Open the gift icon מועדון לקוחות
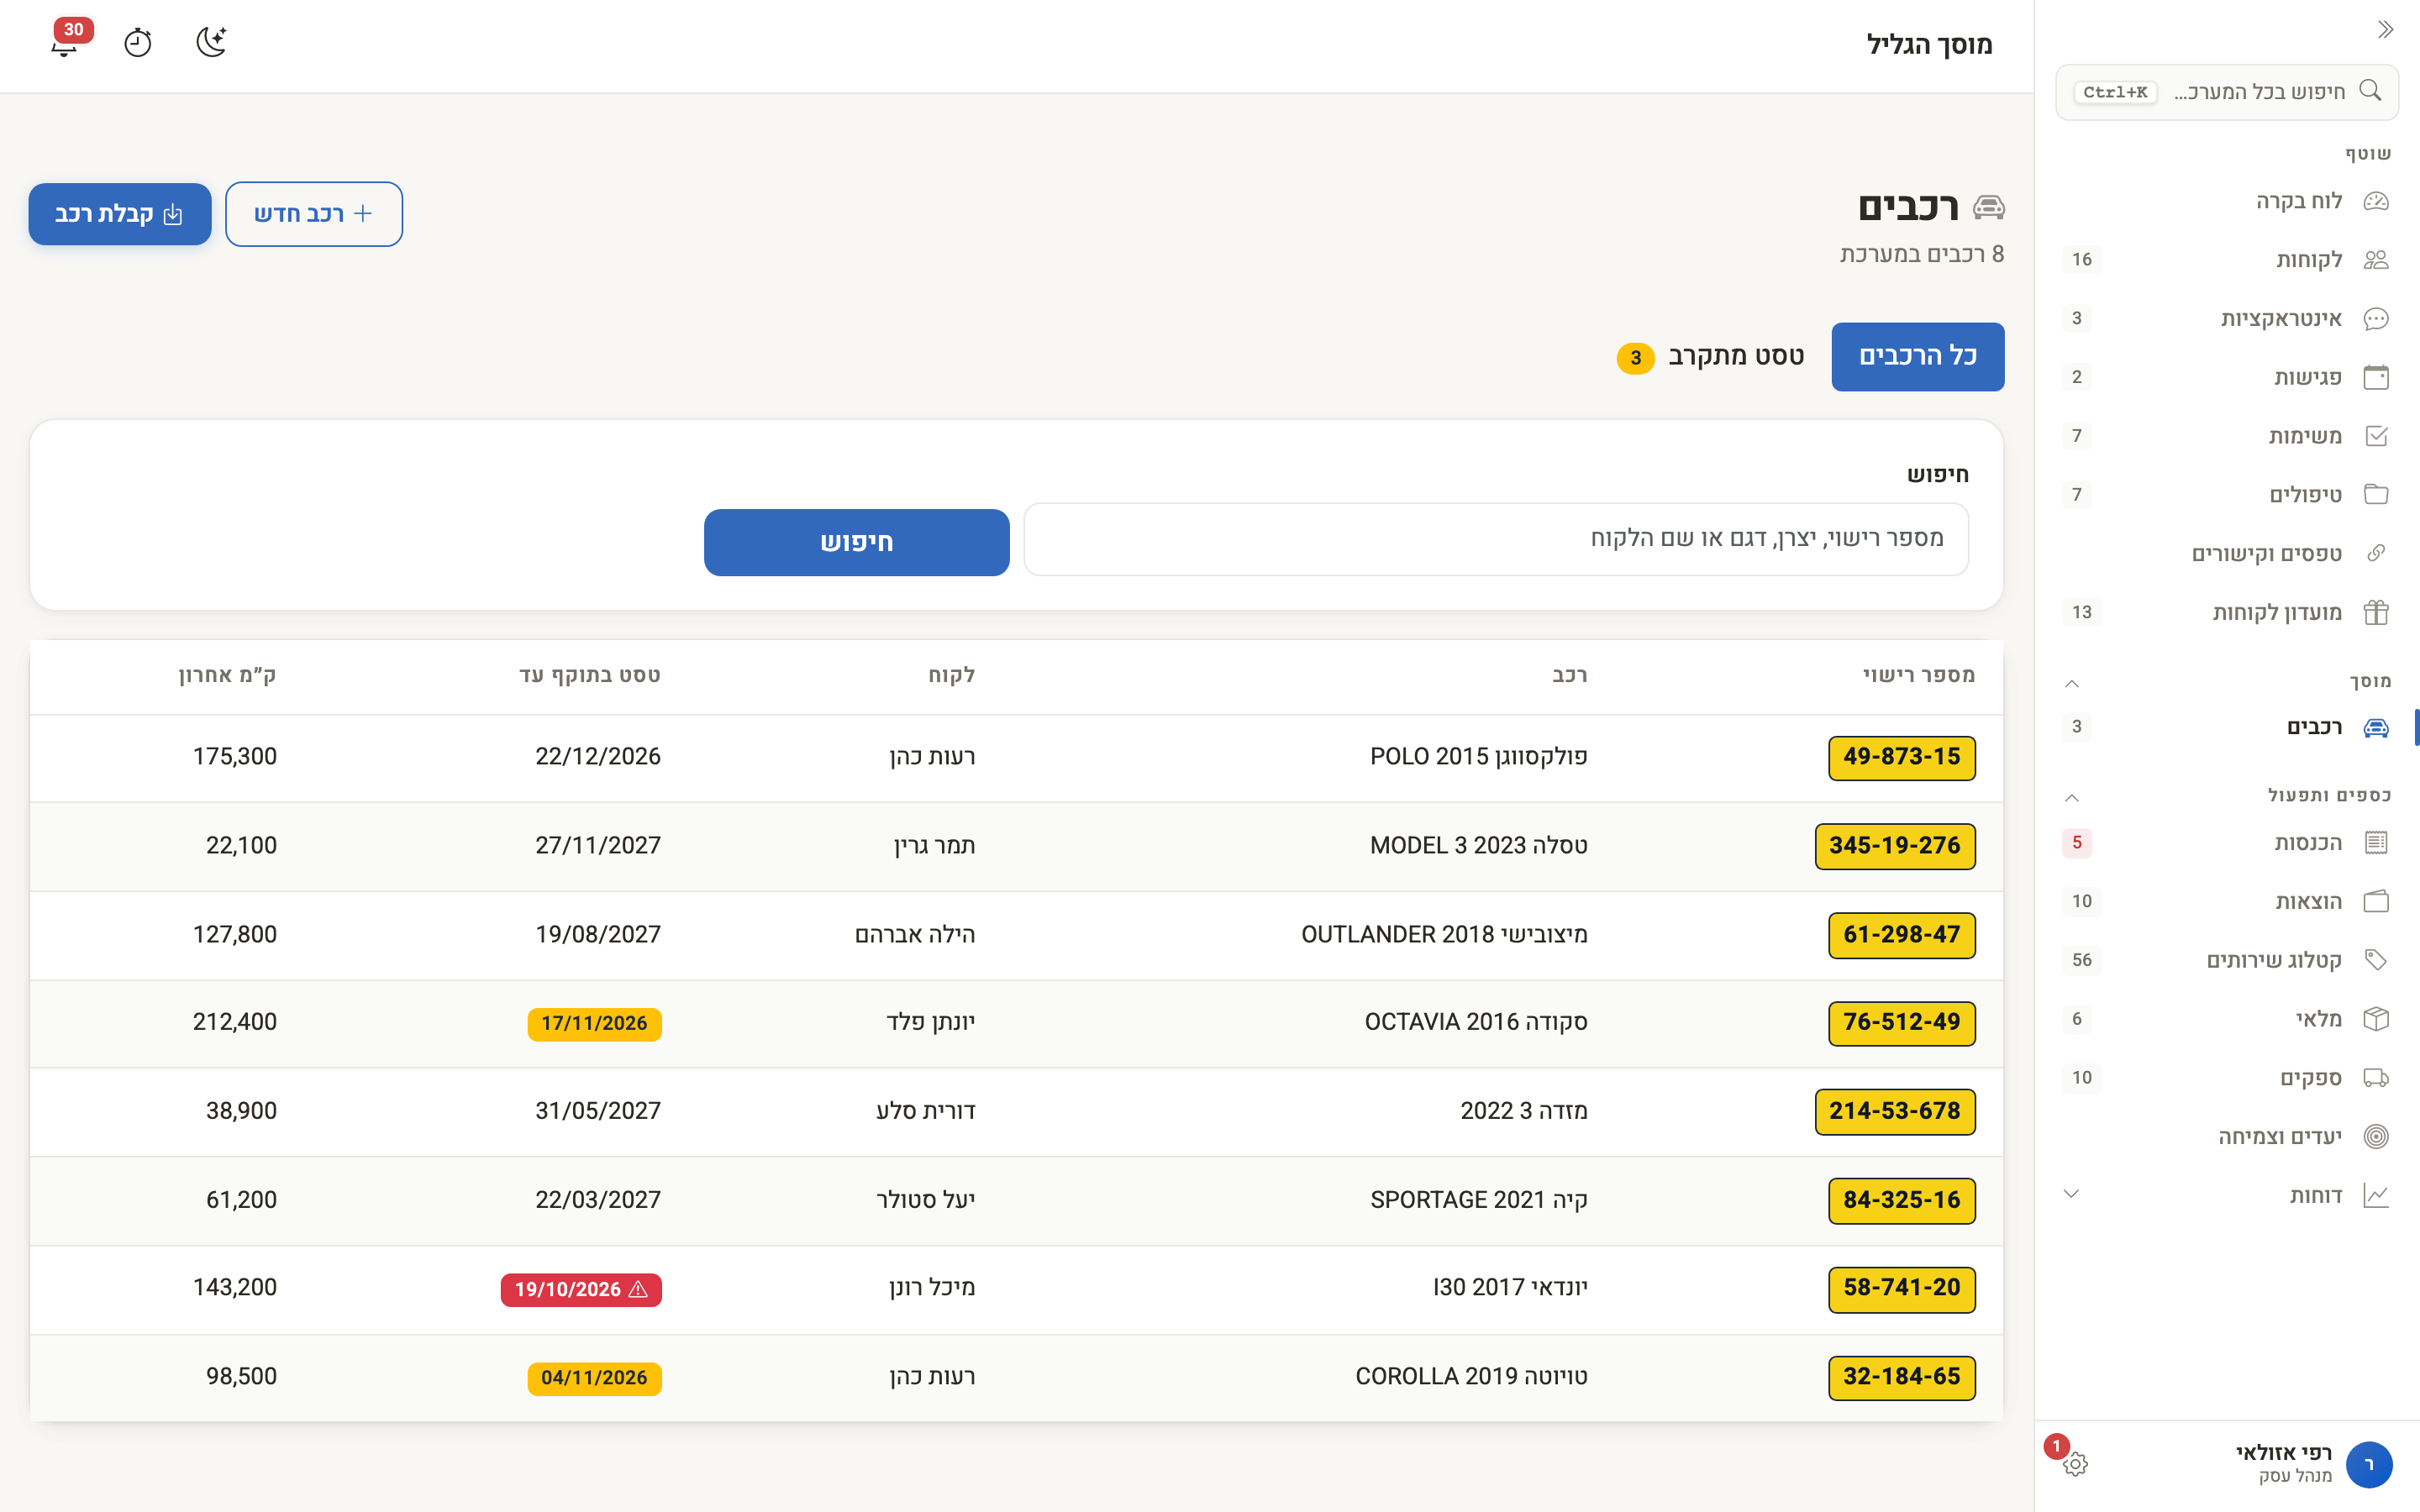Image resolution: width=2420 pixels, height=1512 pixels. coord(2376,612)
